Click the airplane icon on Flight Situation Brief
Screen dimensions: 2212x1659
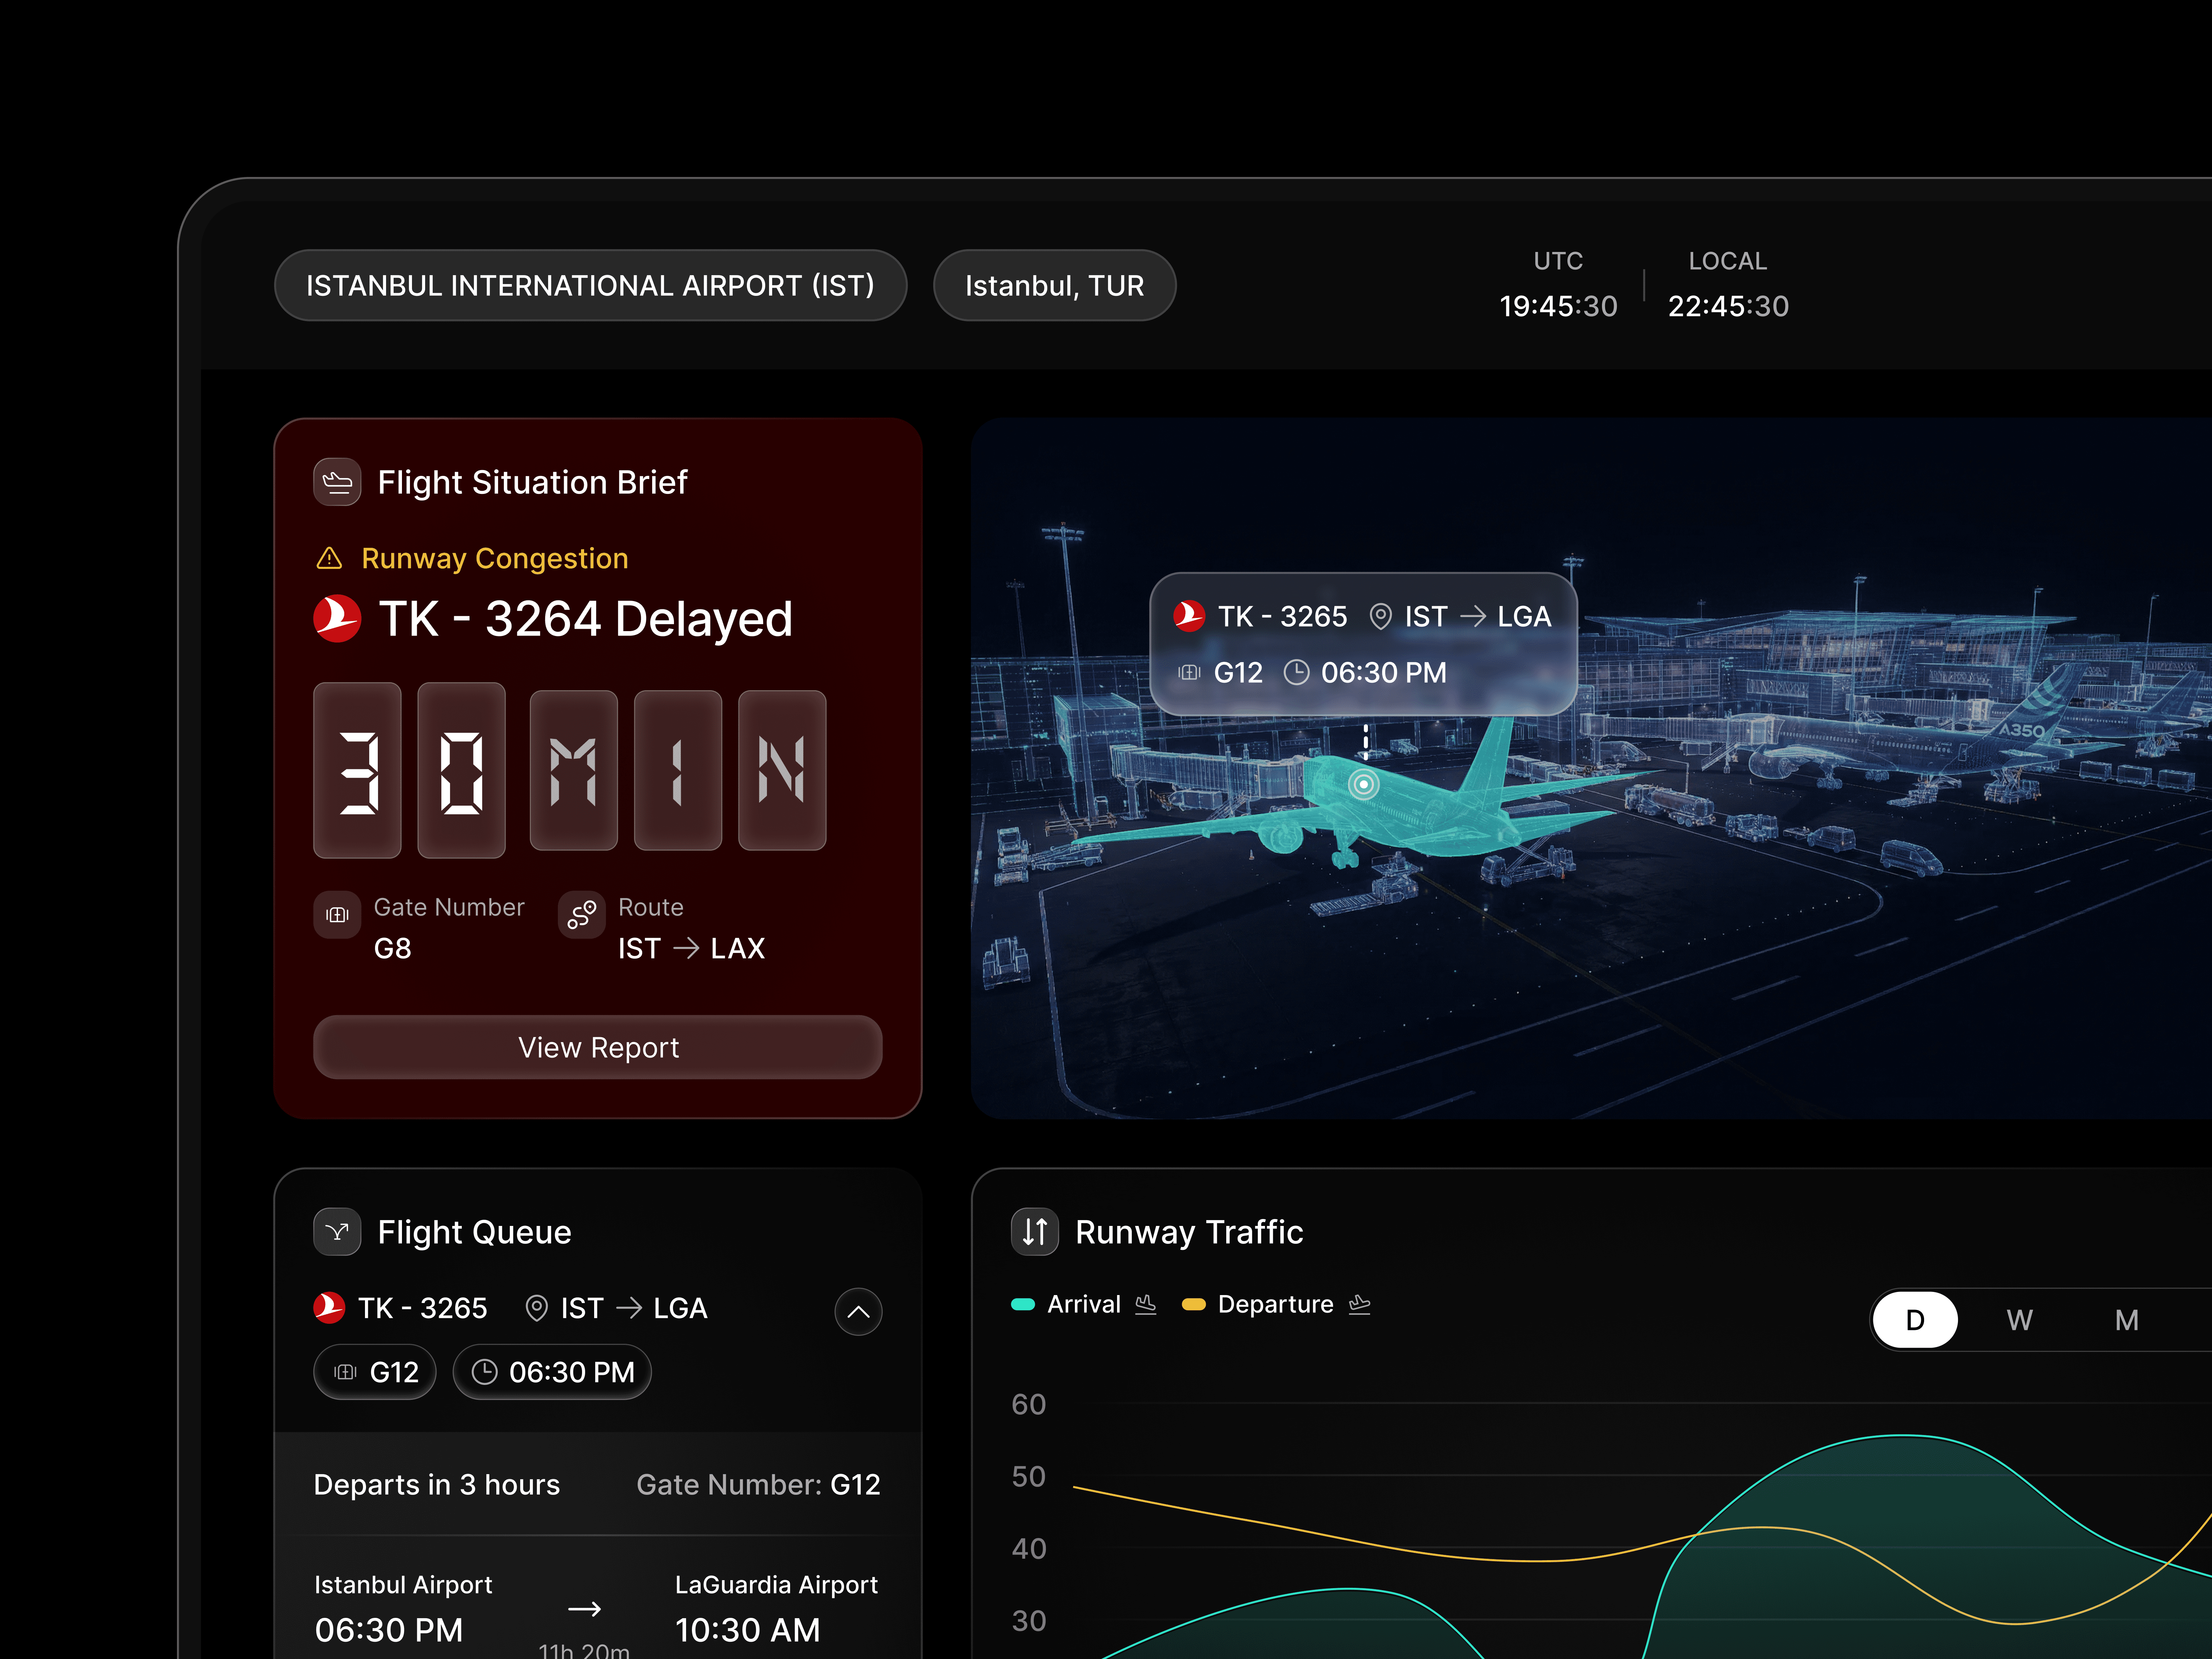tap(337, 482)
